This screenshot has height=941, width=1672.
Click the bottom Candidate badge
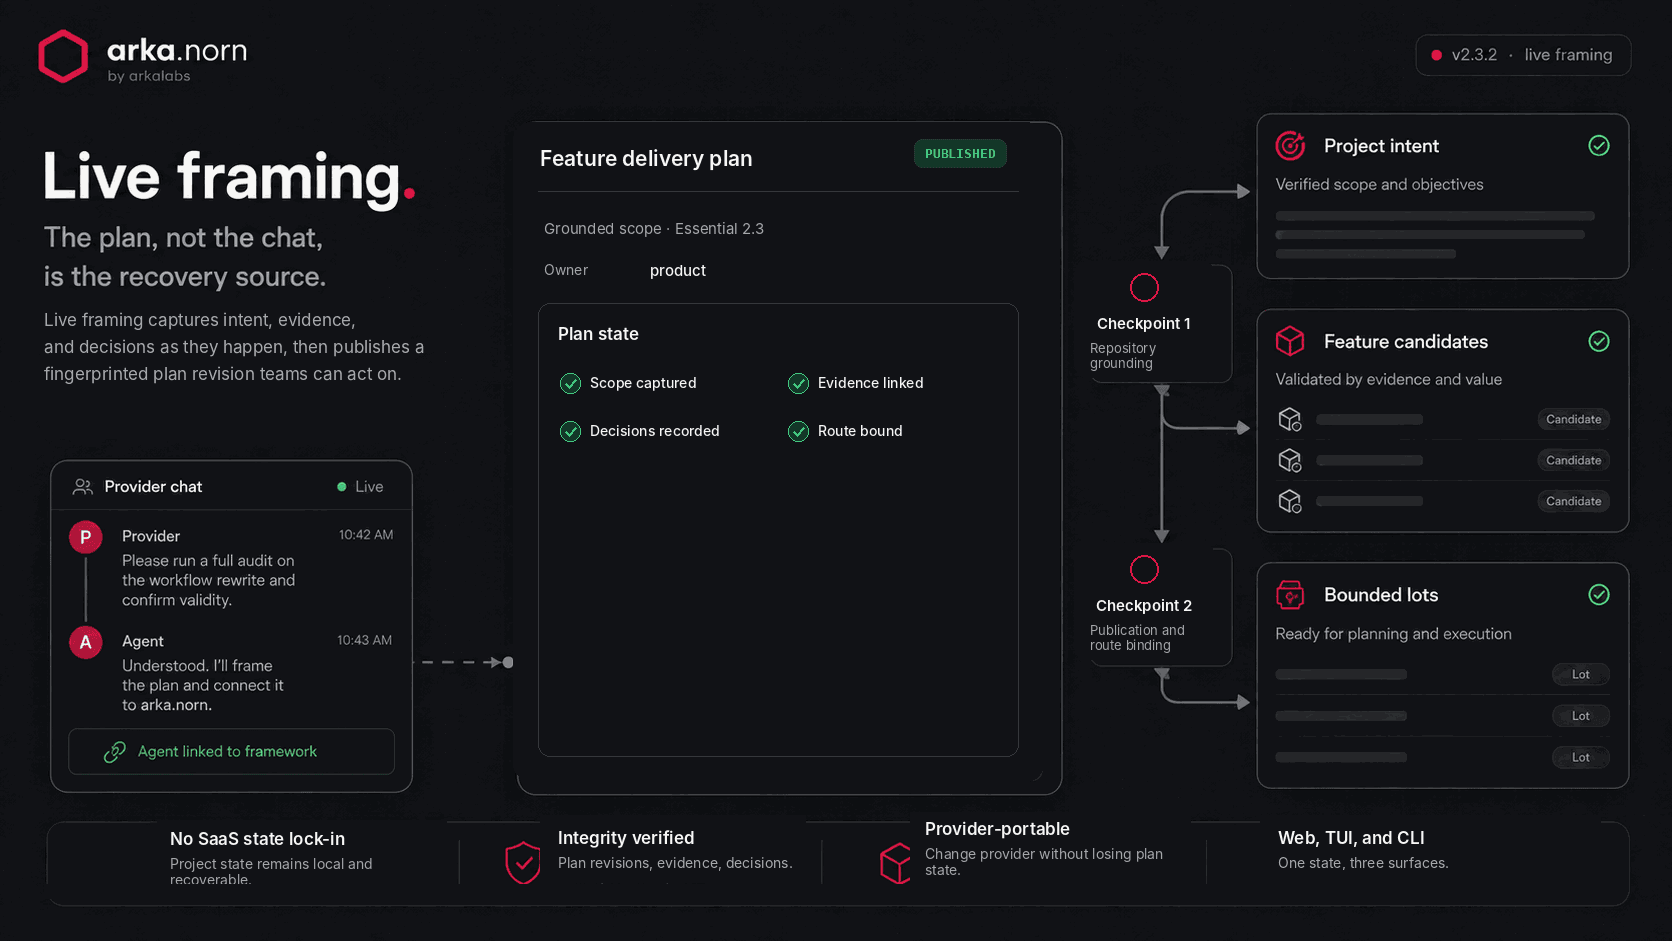click(1573, 501)
